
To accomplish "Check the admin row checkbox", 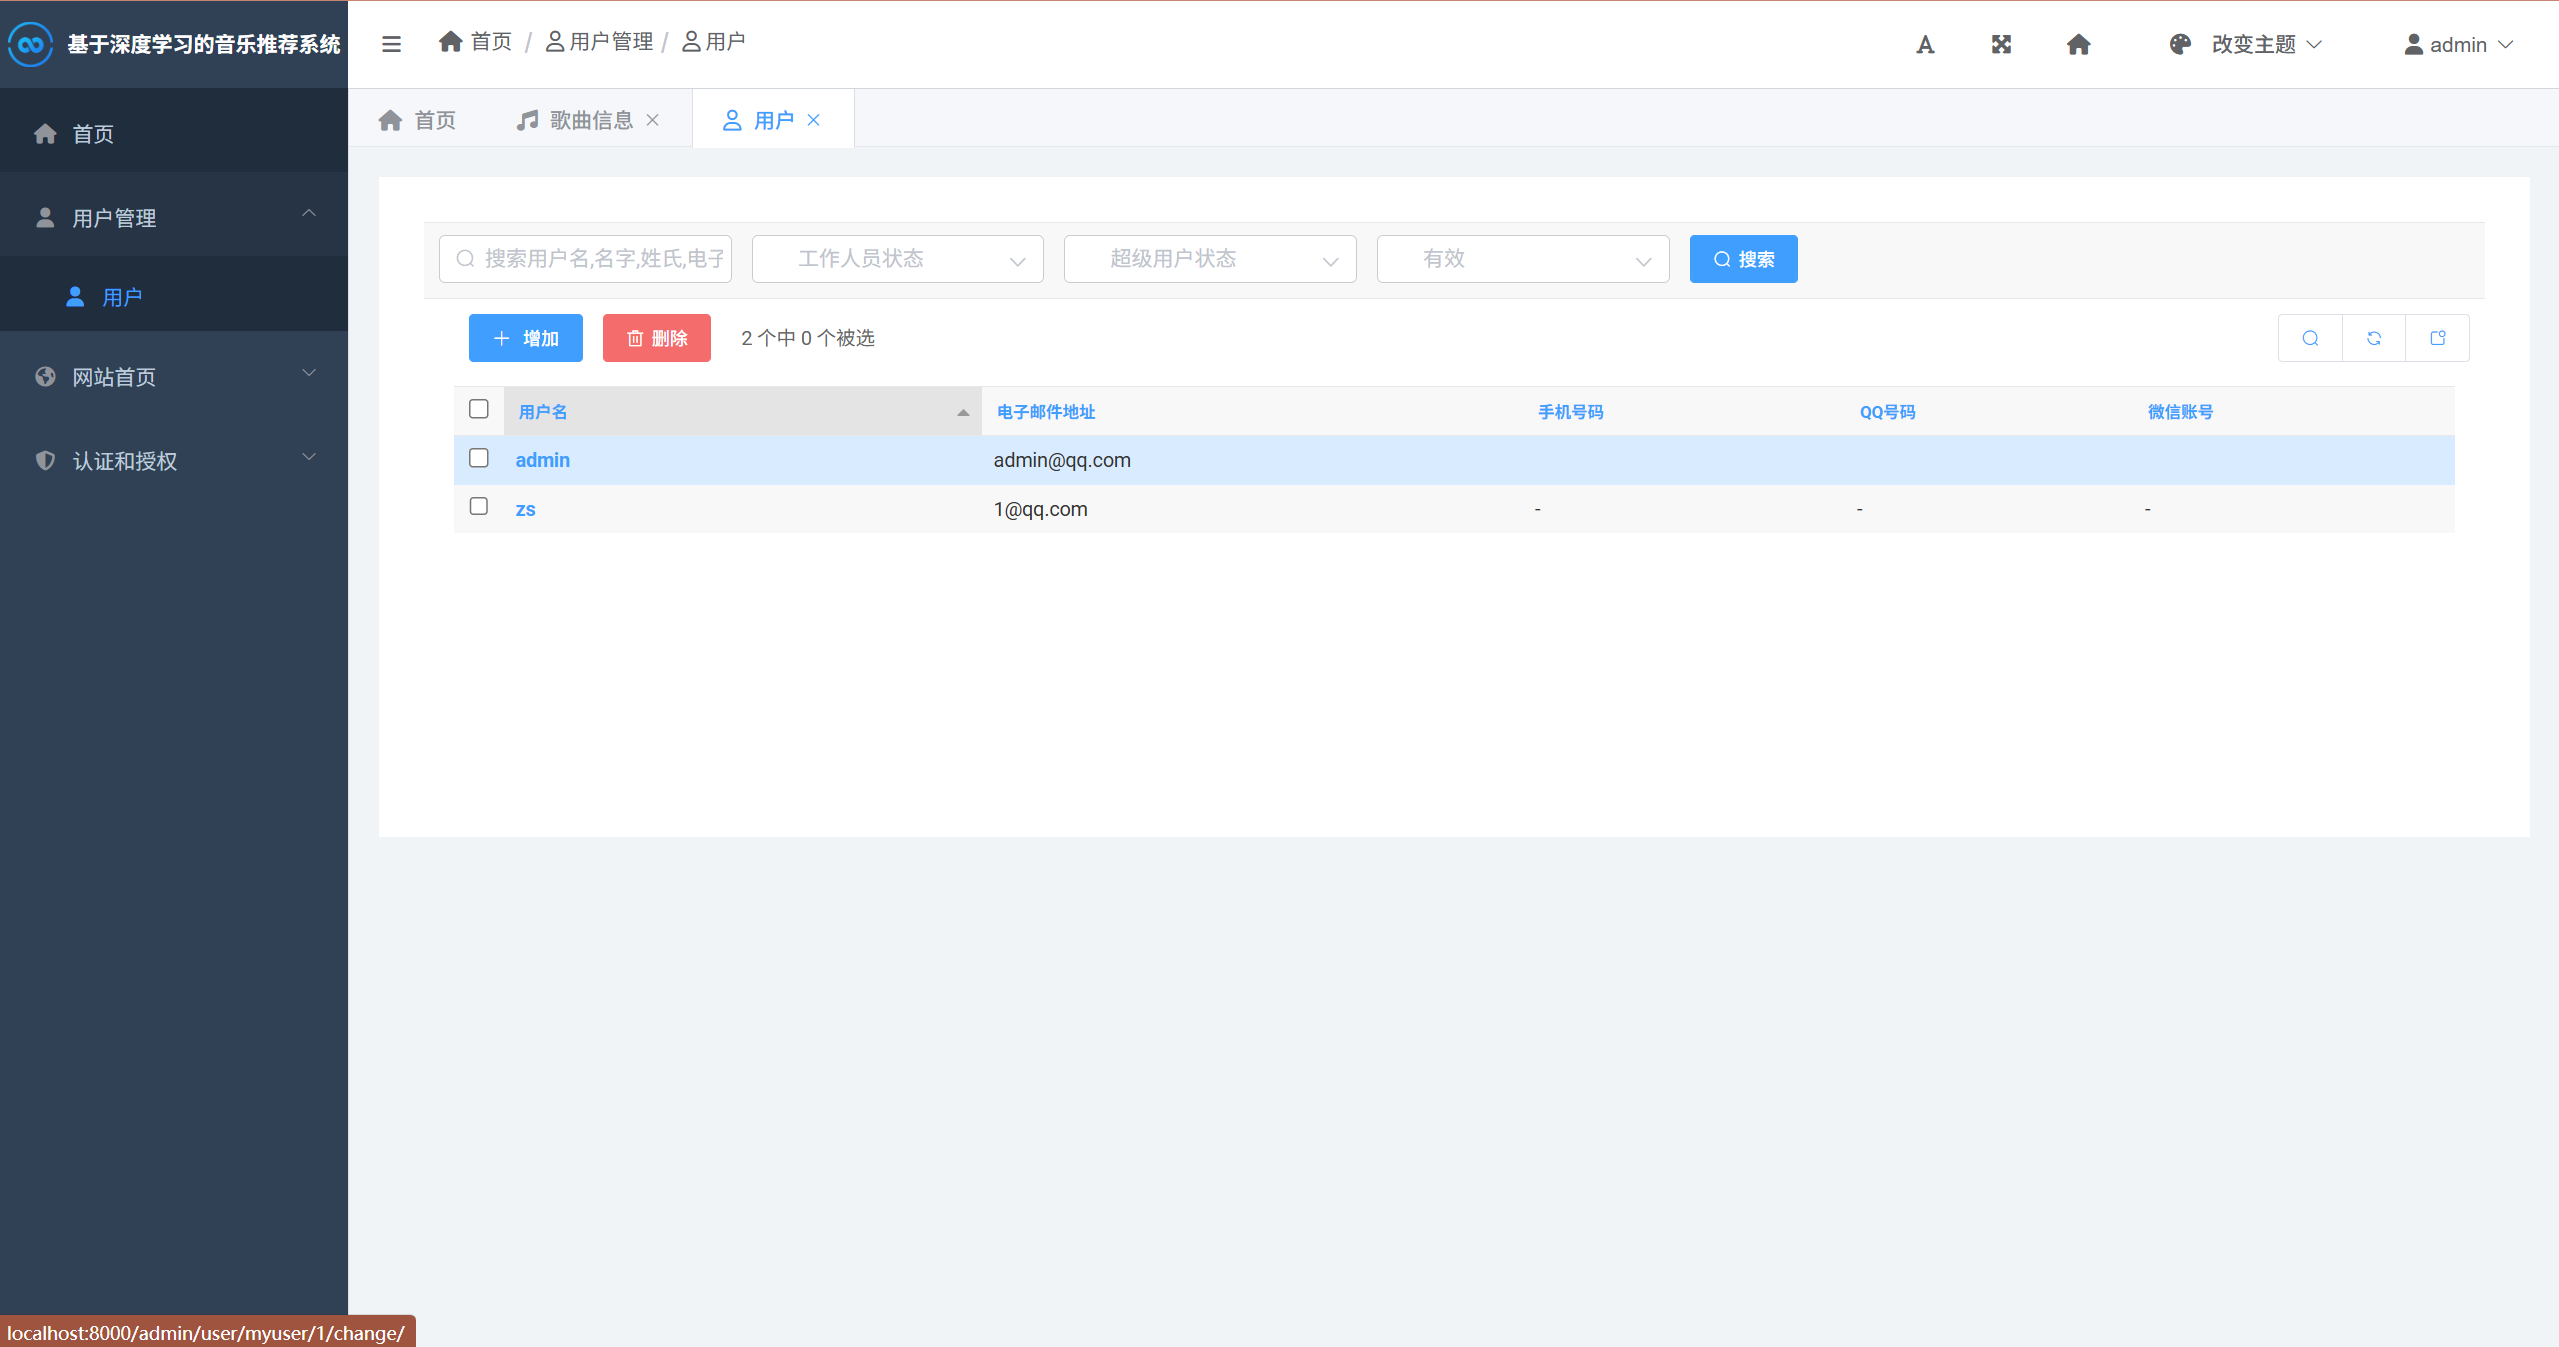I will click(479, 458).
